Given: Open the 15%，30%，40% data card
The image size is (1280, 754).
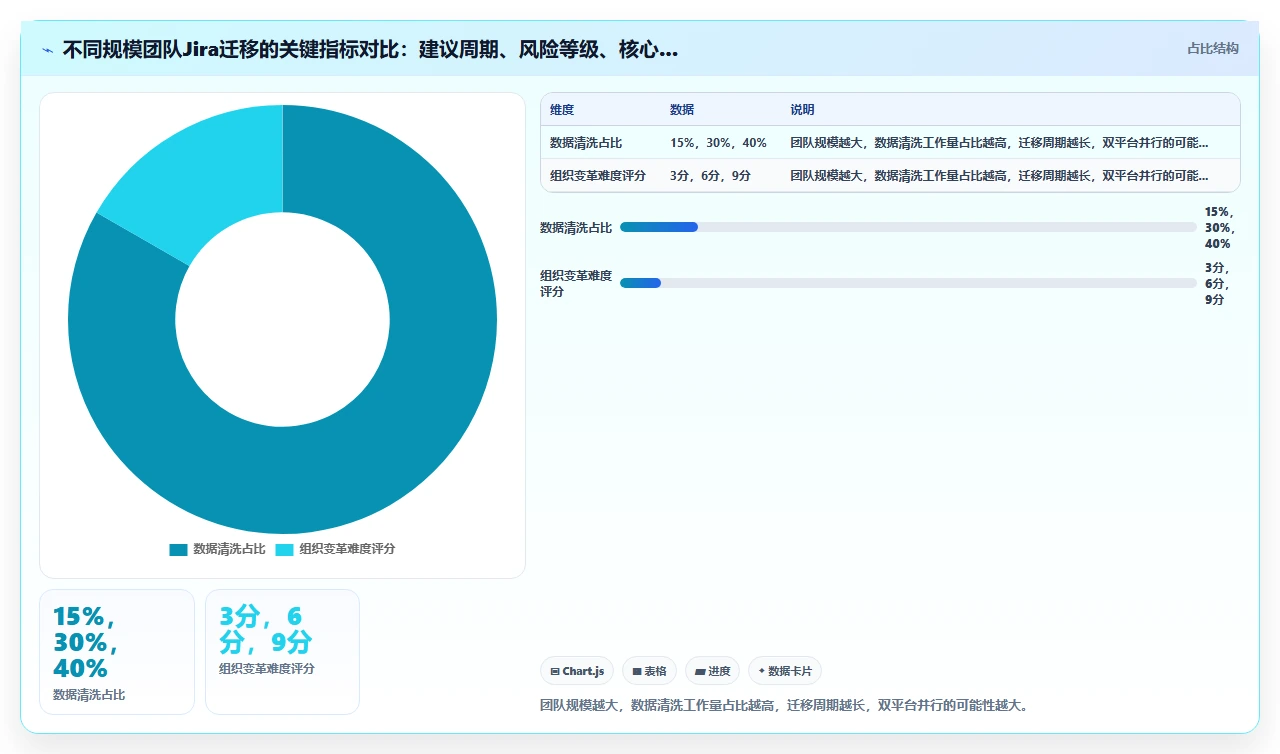Looking at the screenshot, I should pyautogui.click(x=117, y=652).
